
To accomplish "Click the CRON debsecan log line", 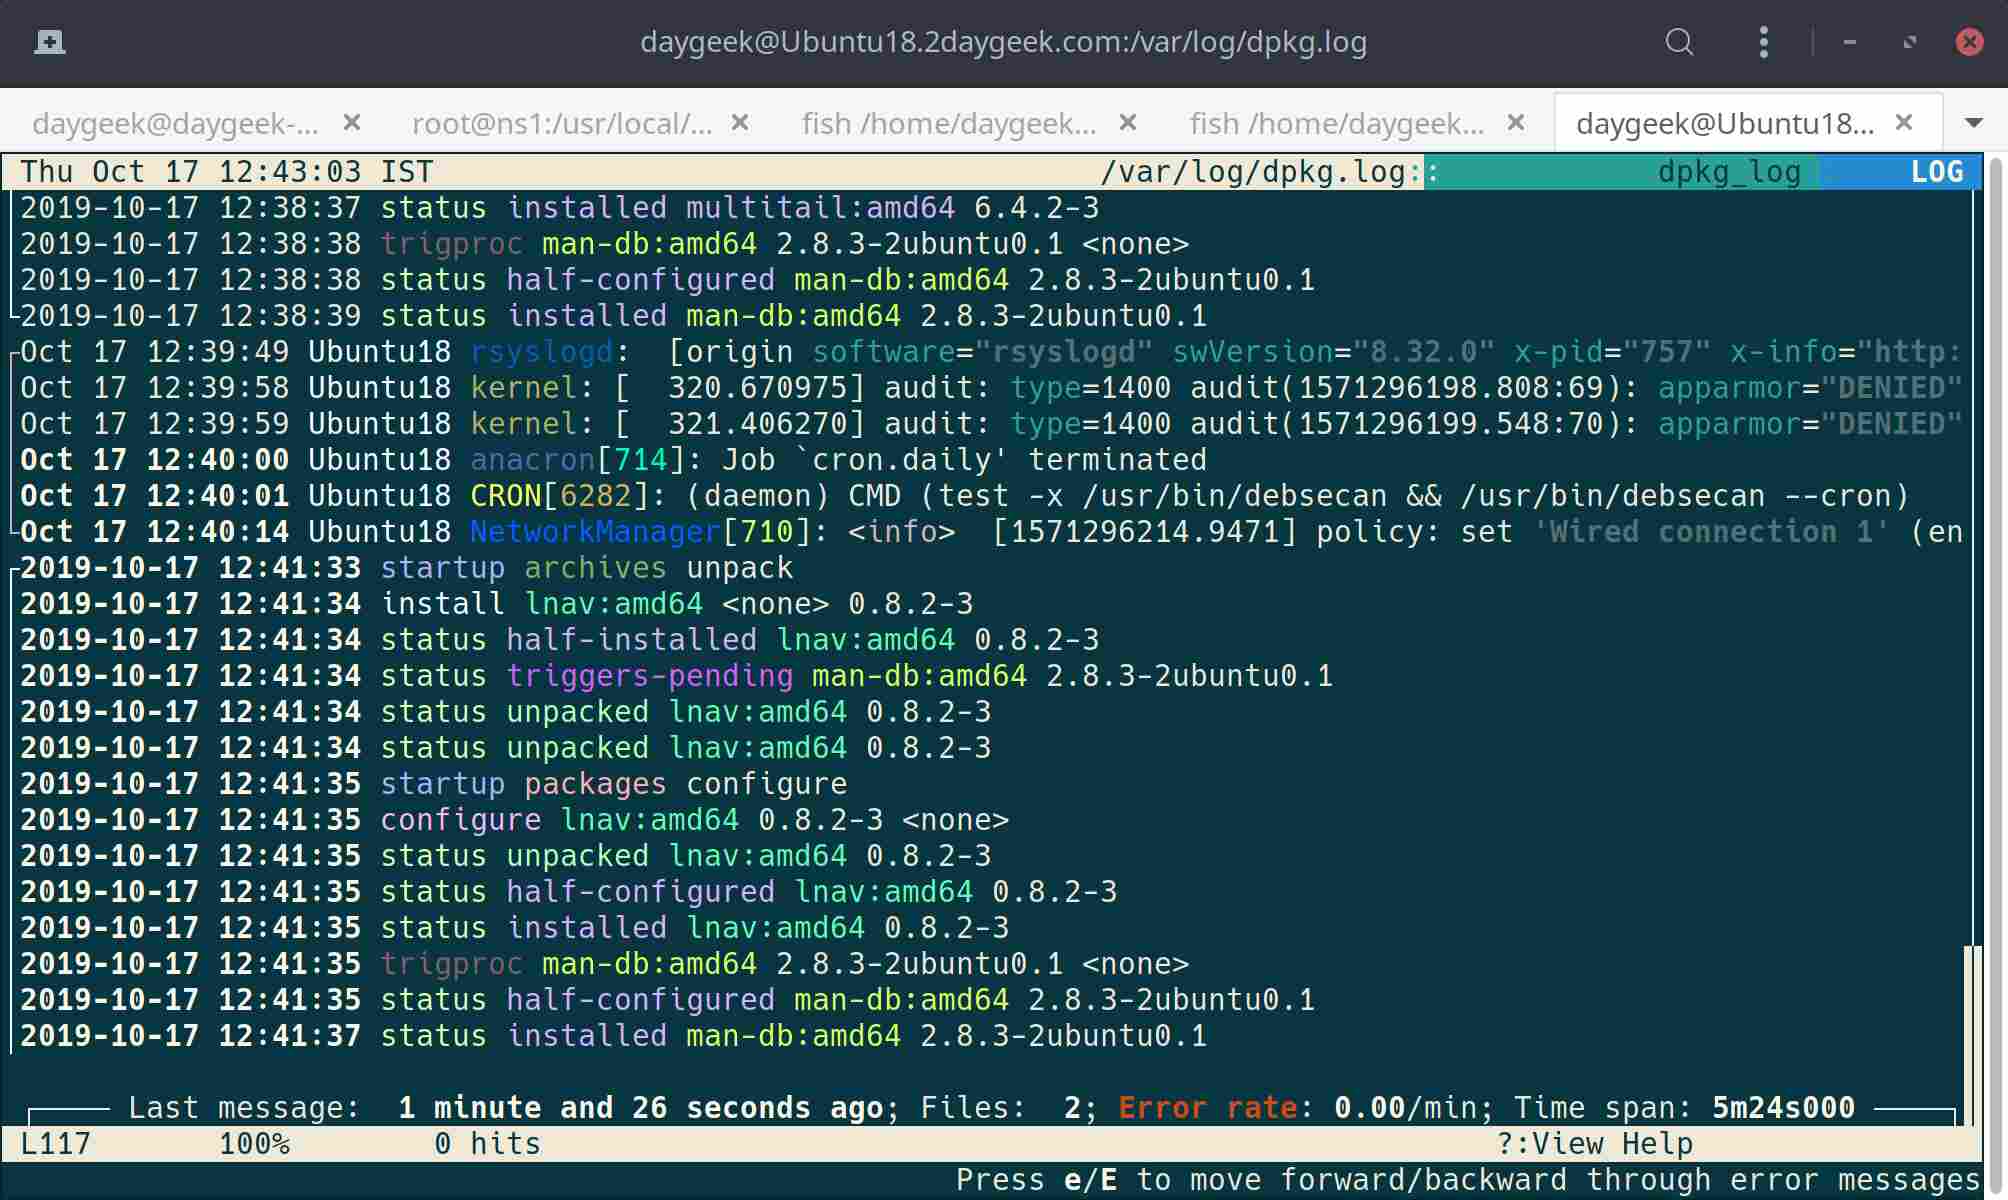I will point(964,496).
